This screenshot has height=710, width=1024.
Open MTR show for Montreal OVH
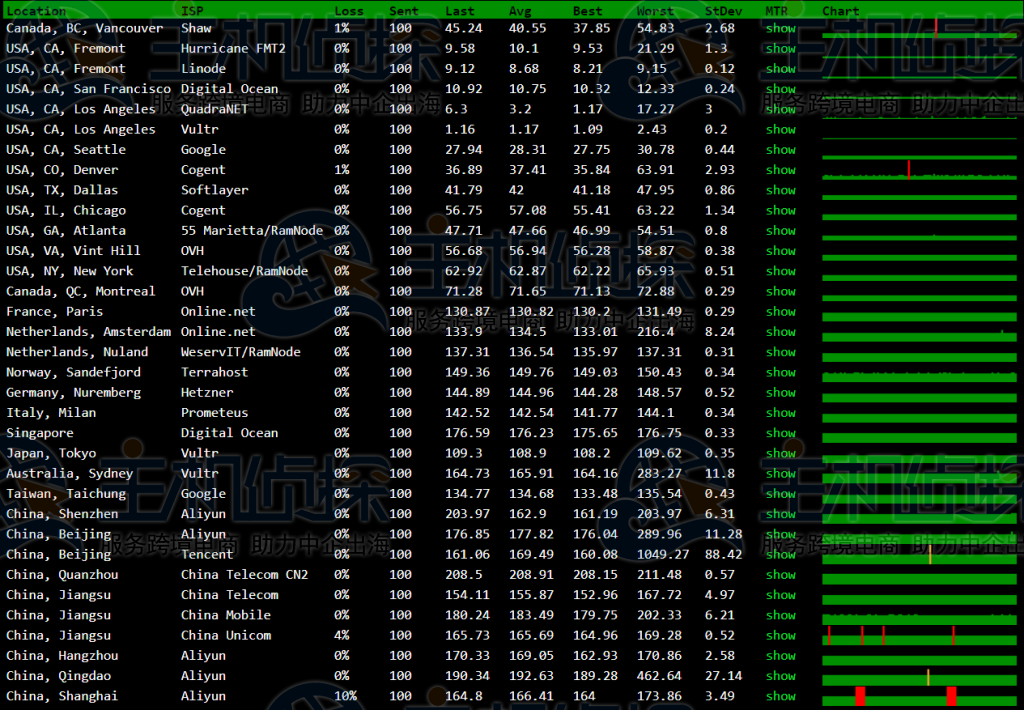click(x=780, y=291)
